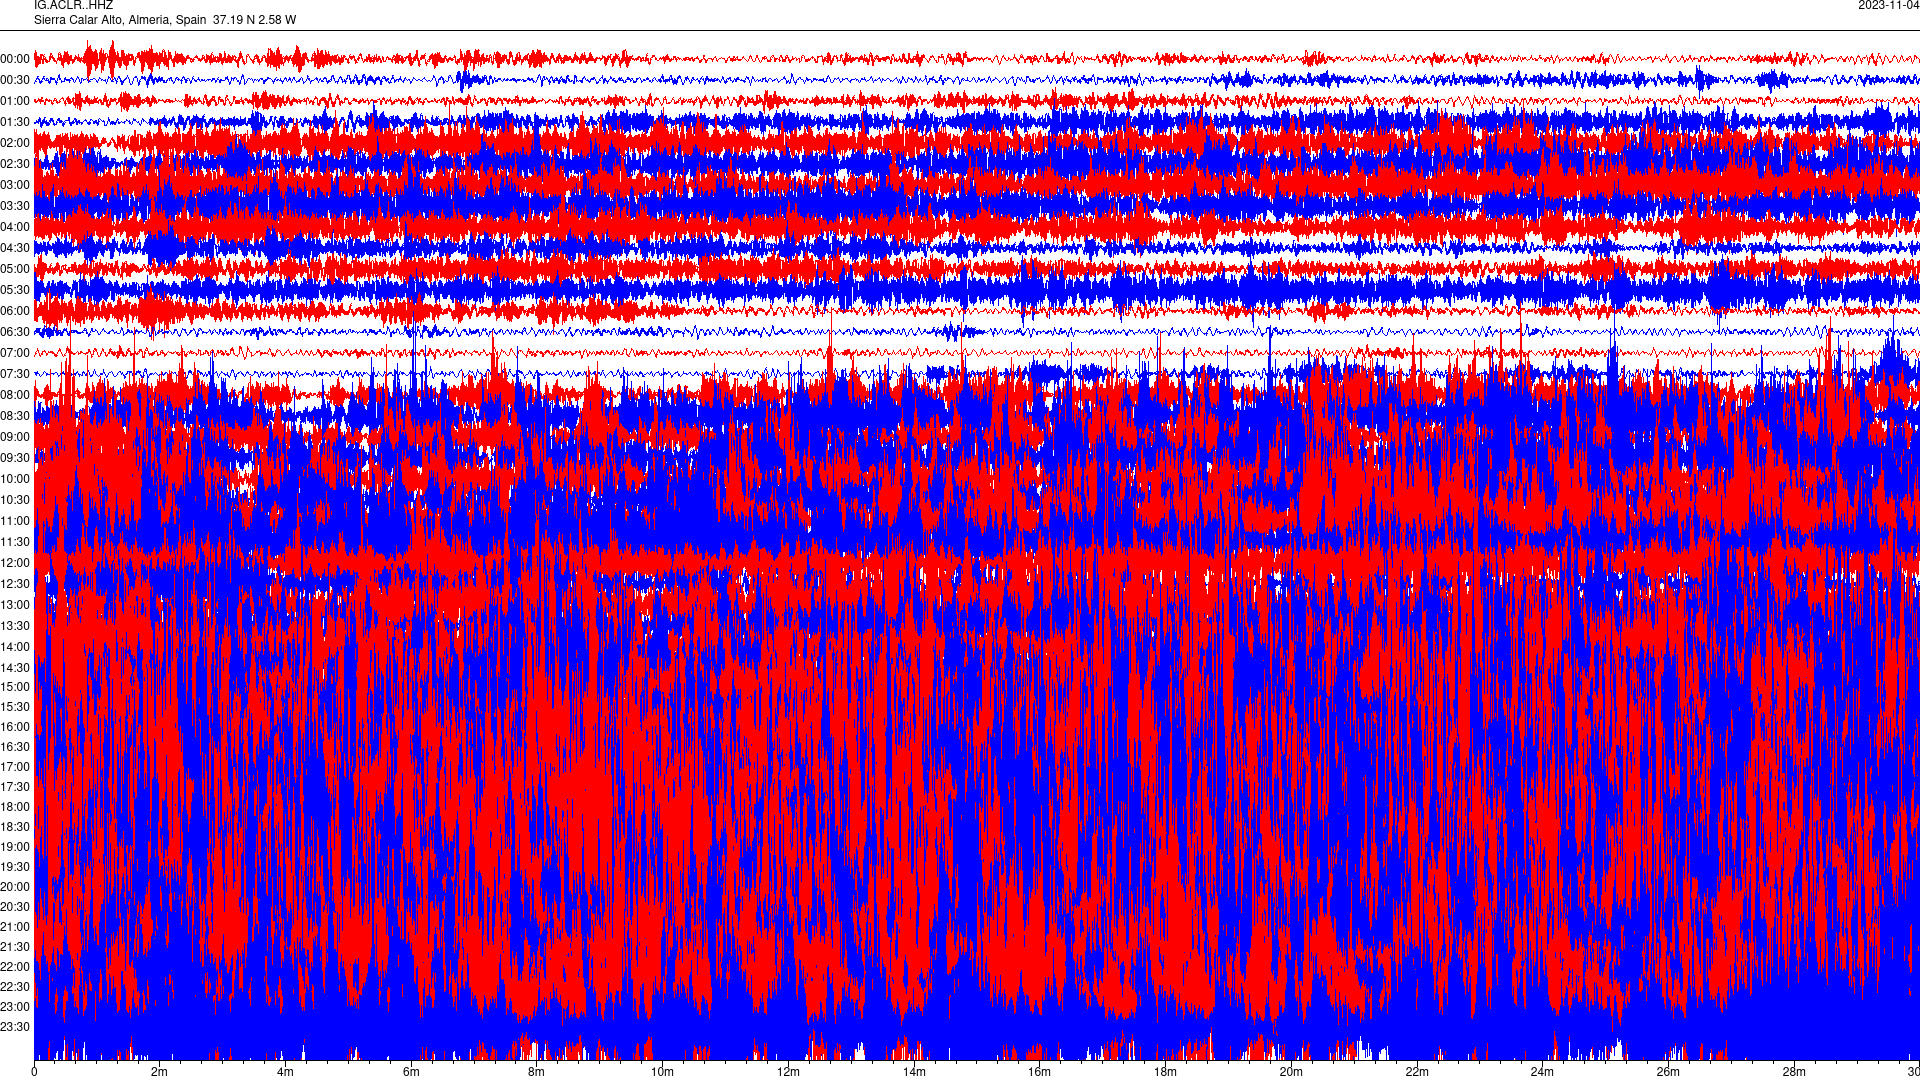1920x1080 pixels.
Task: Select the 03:00 time row label
Action: click(15, 185)
